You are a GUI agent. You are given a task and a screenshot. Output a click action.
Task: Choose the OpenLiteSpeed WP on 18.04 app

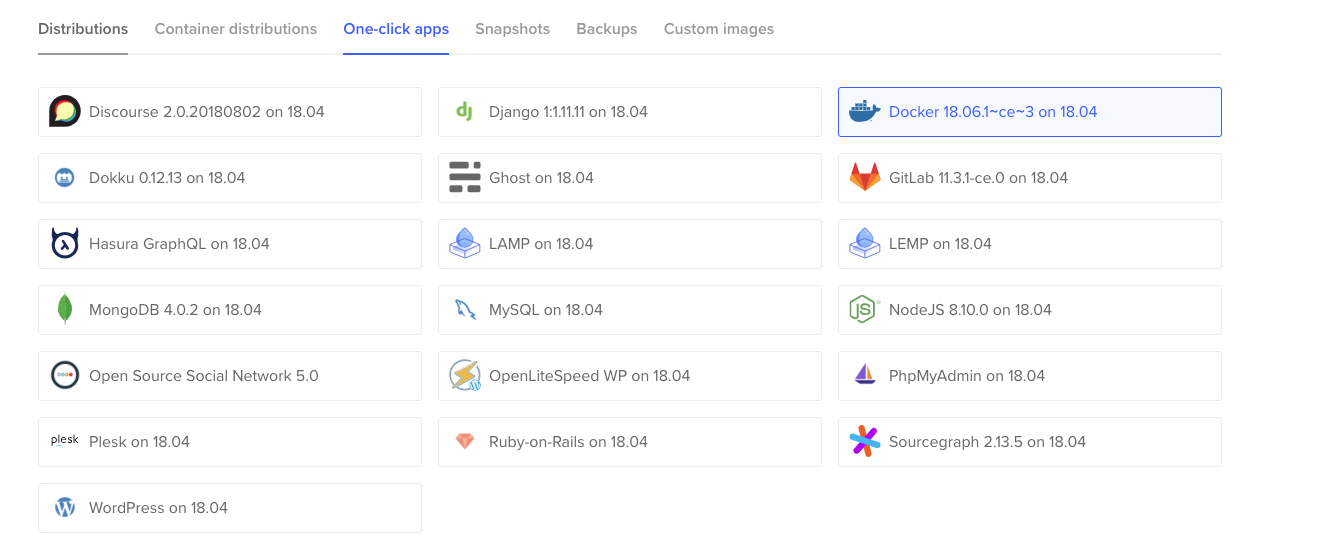coord(630,376)
